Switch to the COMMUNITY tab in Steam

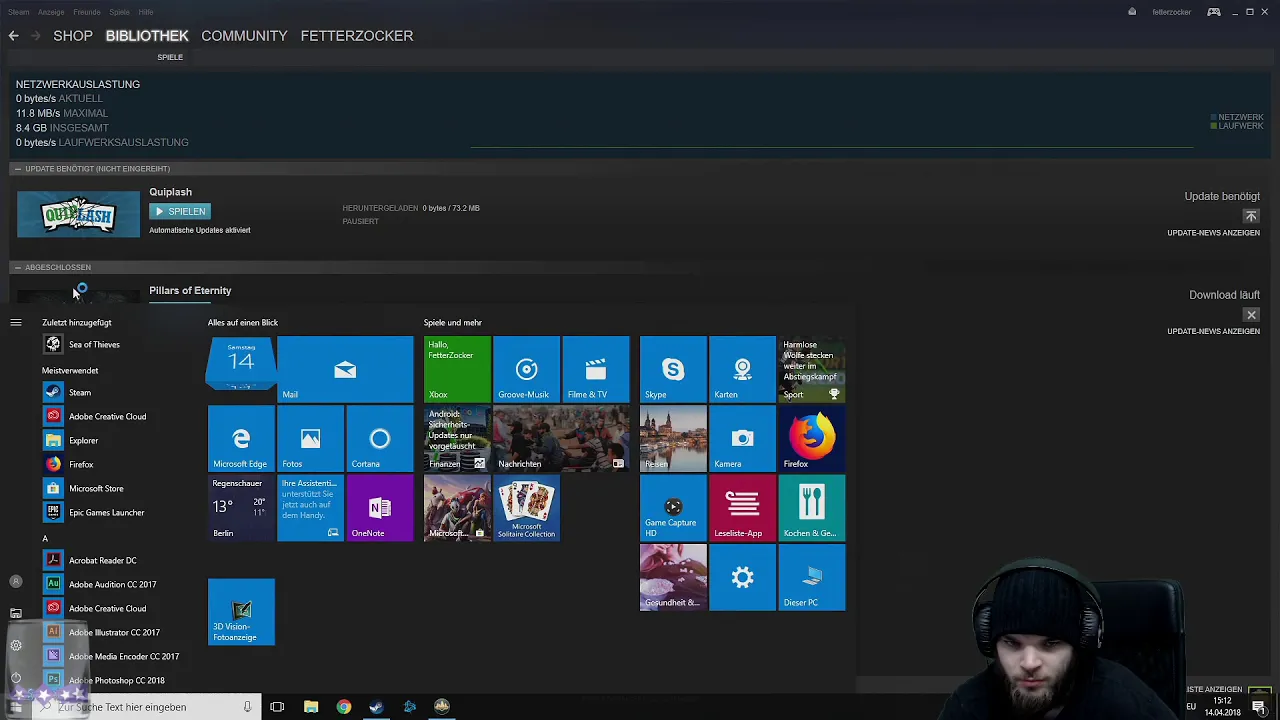coord(244,35)
